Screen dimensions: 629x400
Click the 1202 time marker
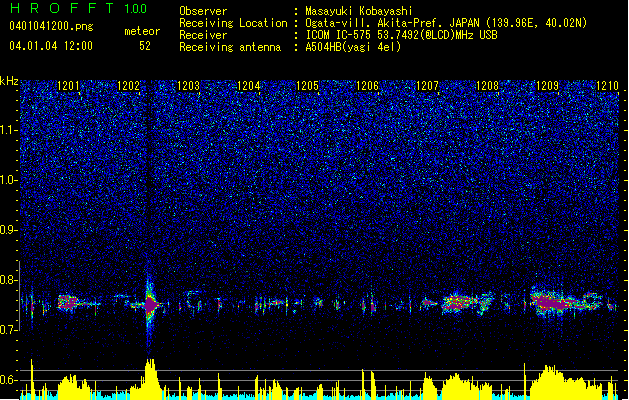[x=128, y=86]
